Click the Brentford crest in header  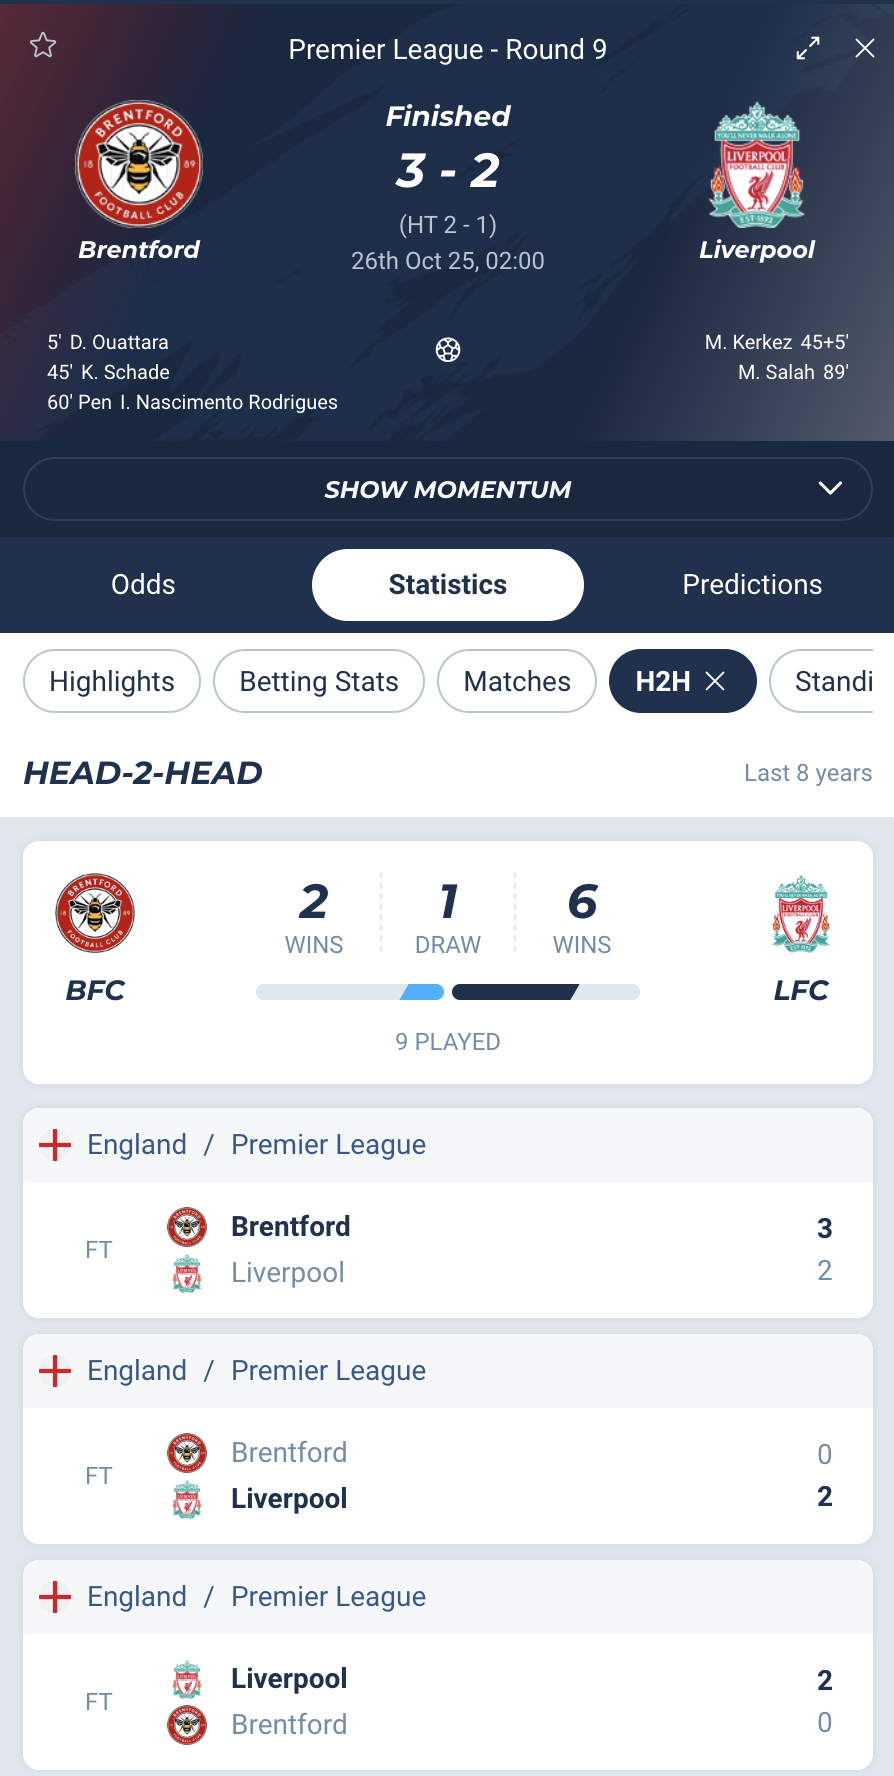(139, 164)
